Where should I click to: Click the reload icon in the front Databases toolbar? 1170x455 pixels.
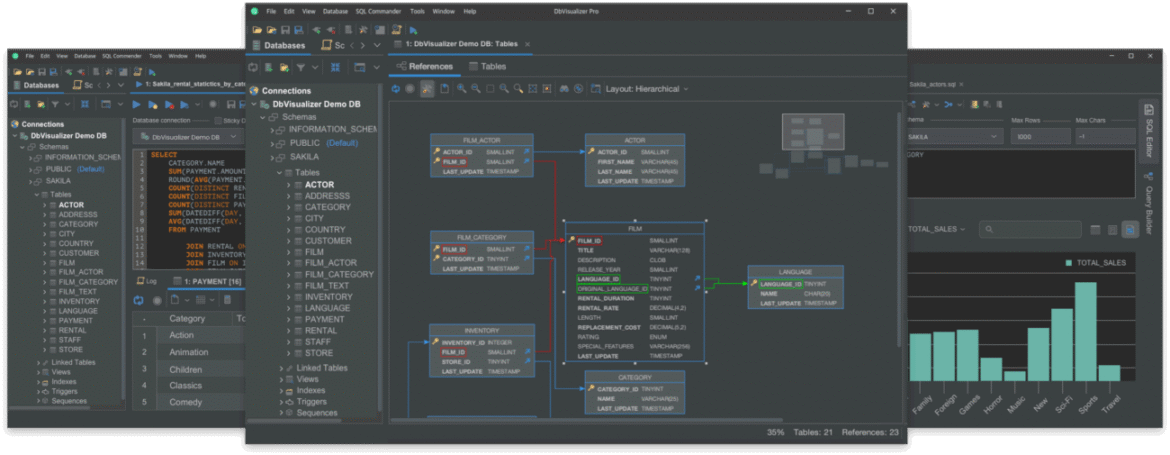tap(254, 67)
